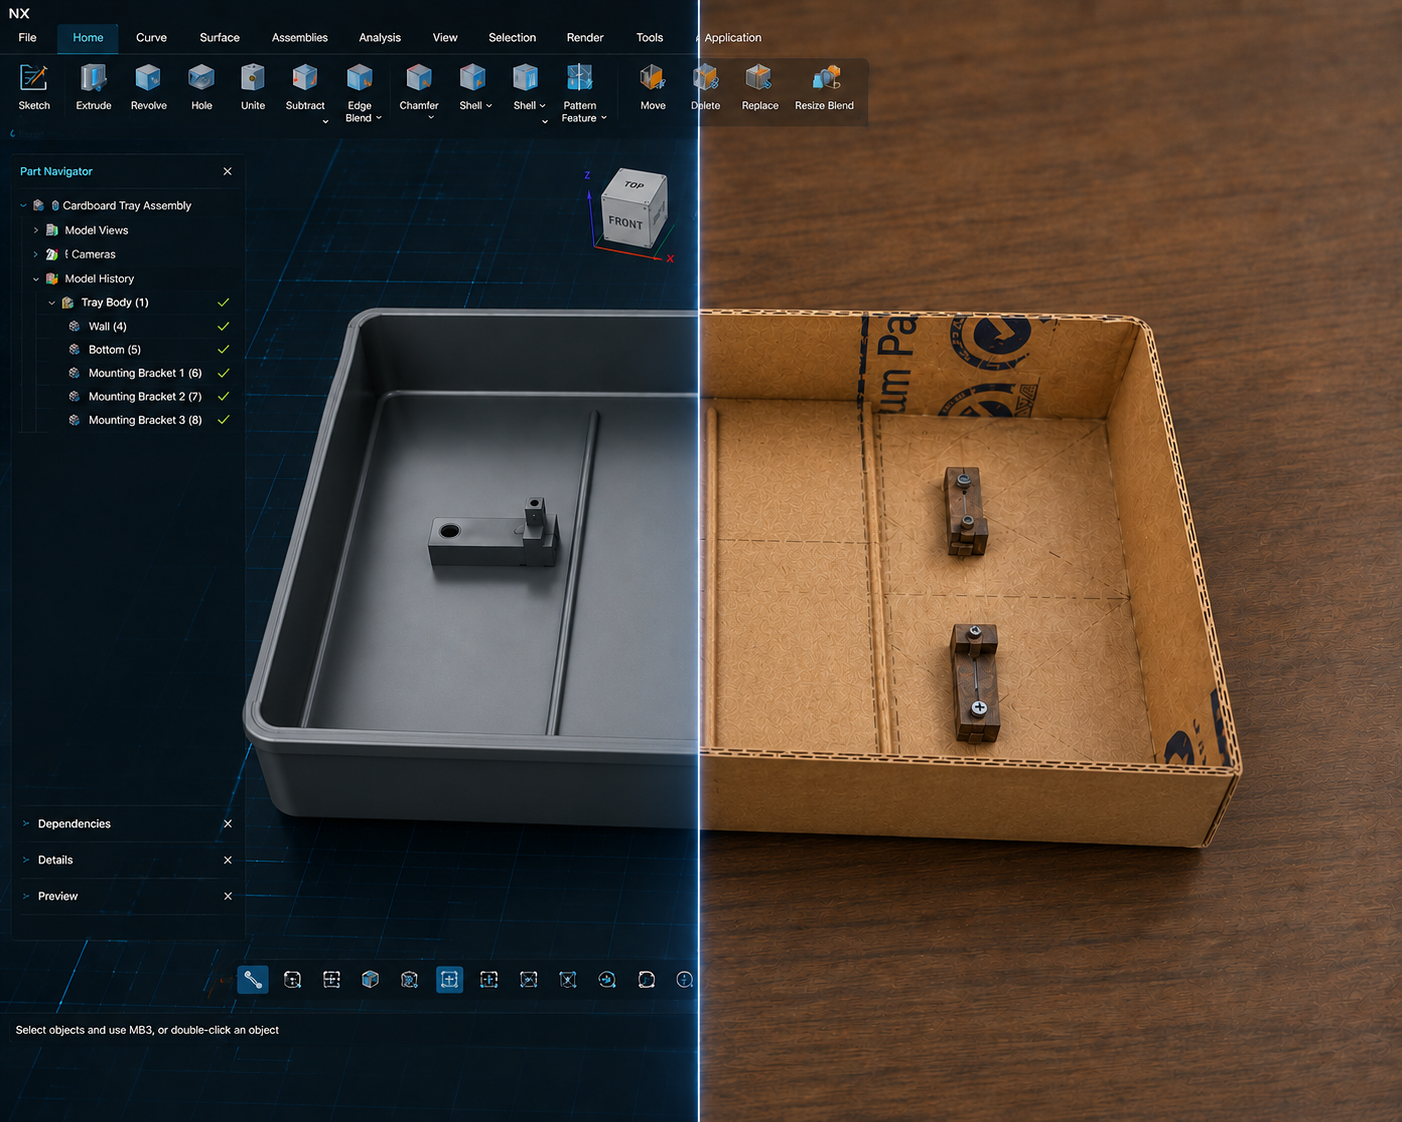This screenshot has height=1122, width=1402.
Task: Close the Part Navigator panel
Action: (x=227, y=172)
